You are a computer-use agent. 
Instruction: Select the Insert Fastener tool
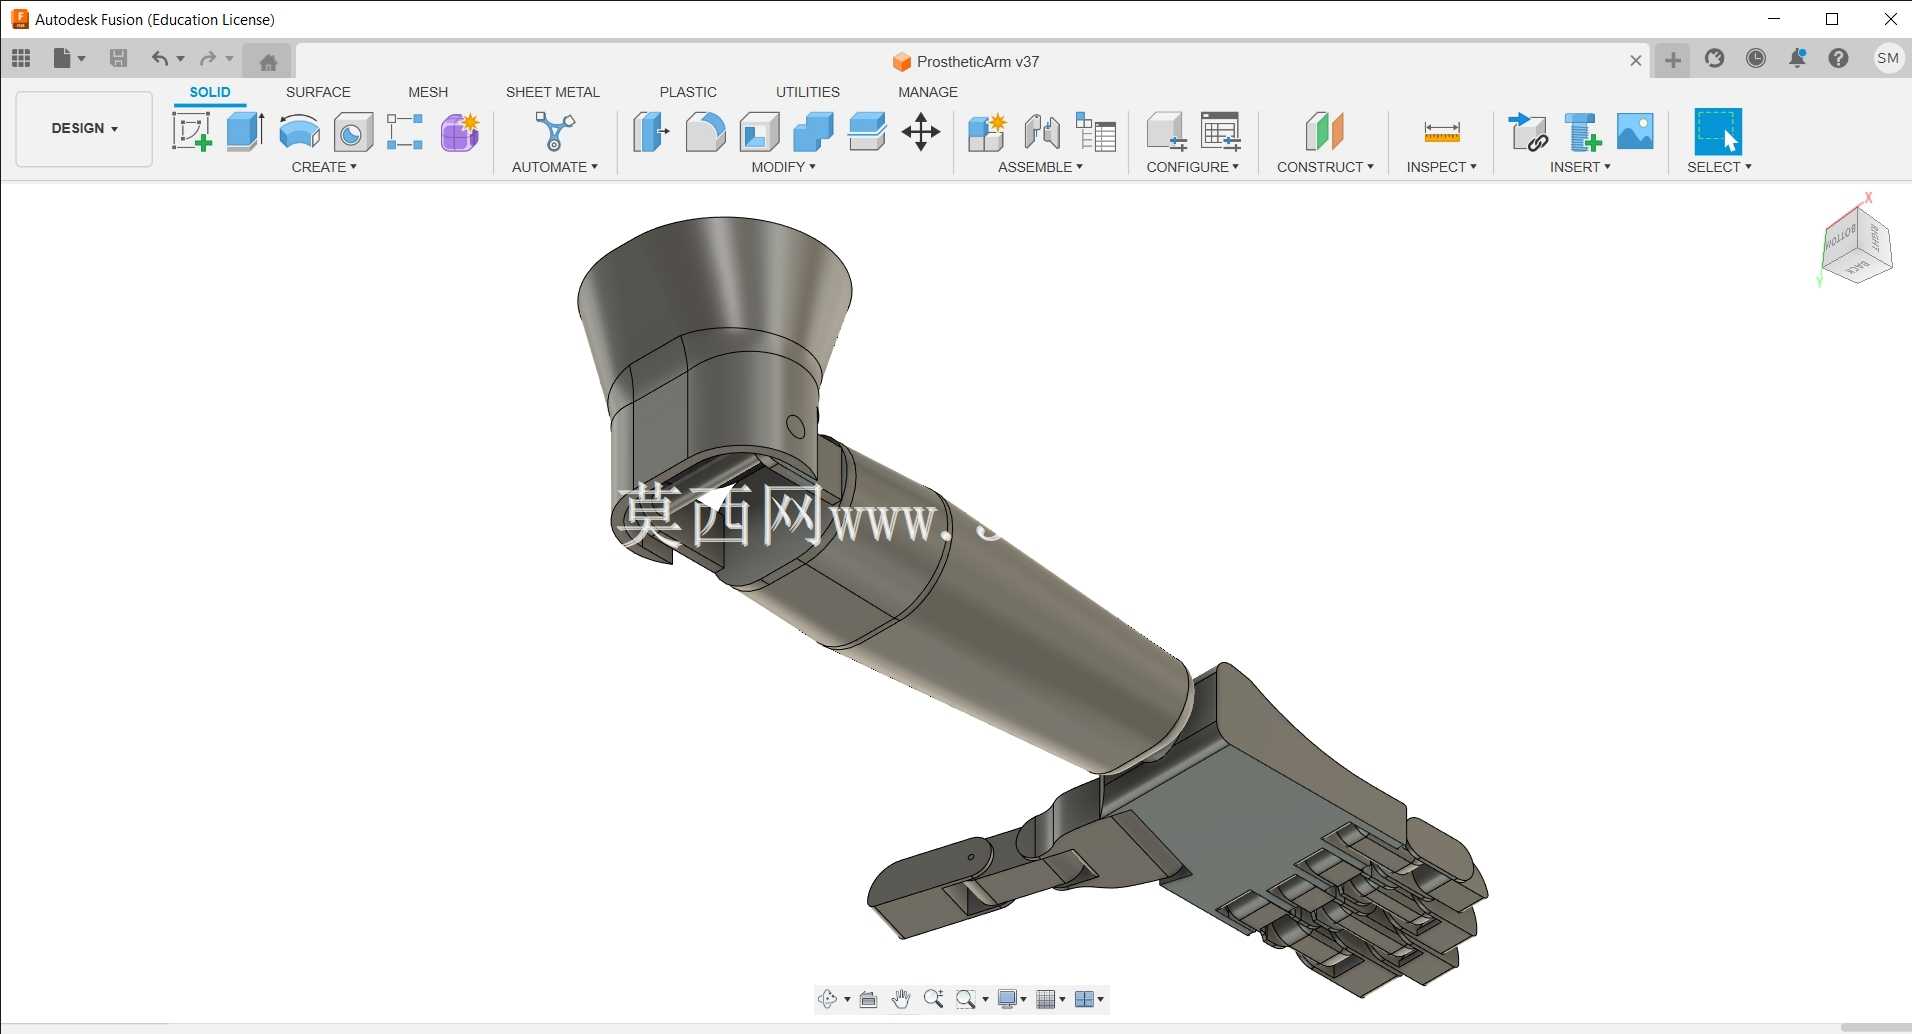[1582, 131]
